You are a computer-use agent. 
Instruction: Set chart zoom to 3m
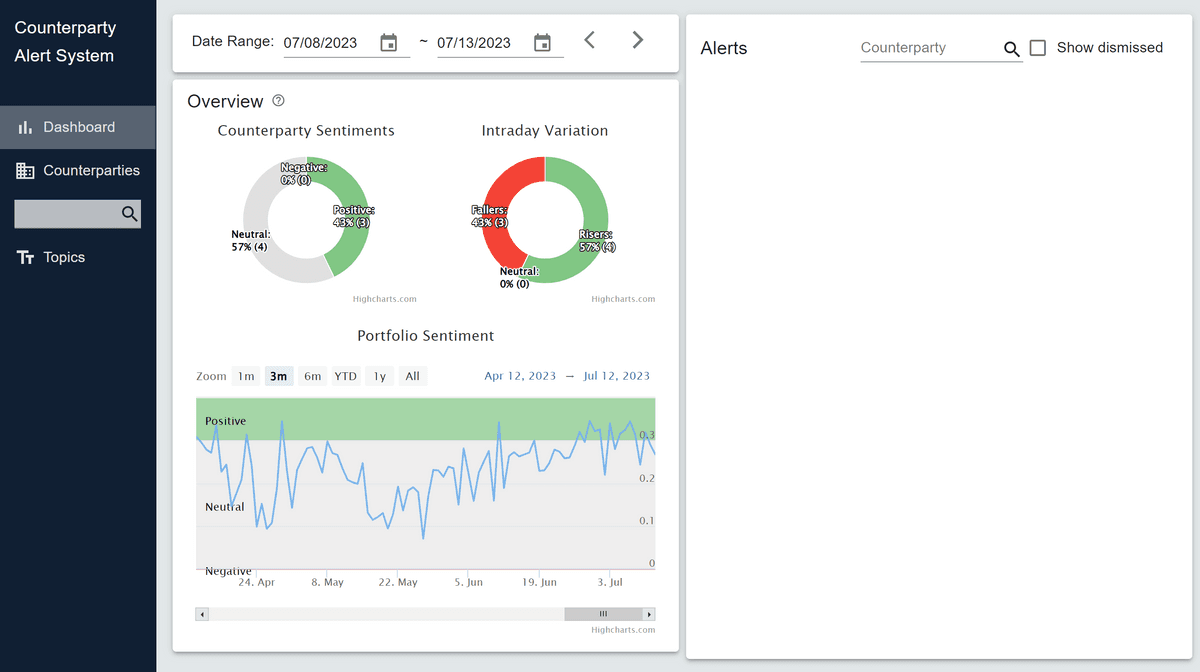[278, 376]
